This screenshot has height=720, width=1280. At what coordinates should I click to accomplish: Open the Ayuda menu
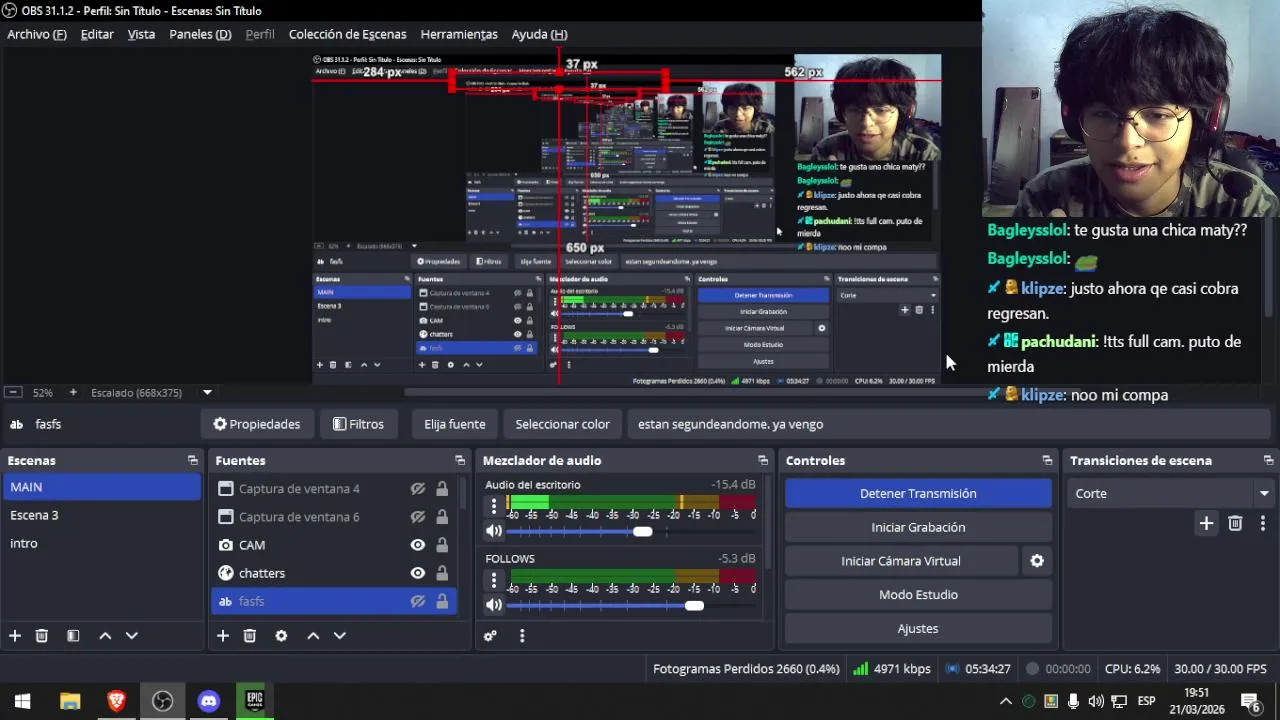tap(539, 34)
